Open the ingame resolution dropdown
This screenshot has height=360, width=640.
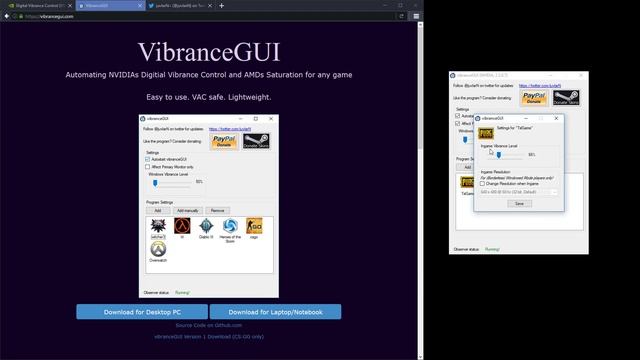click(519, 192)
